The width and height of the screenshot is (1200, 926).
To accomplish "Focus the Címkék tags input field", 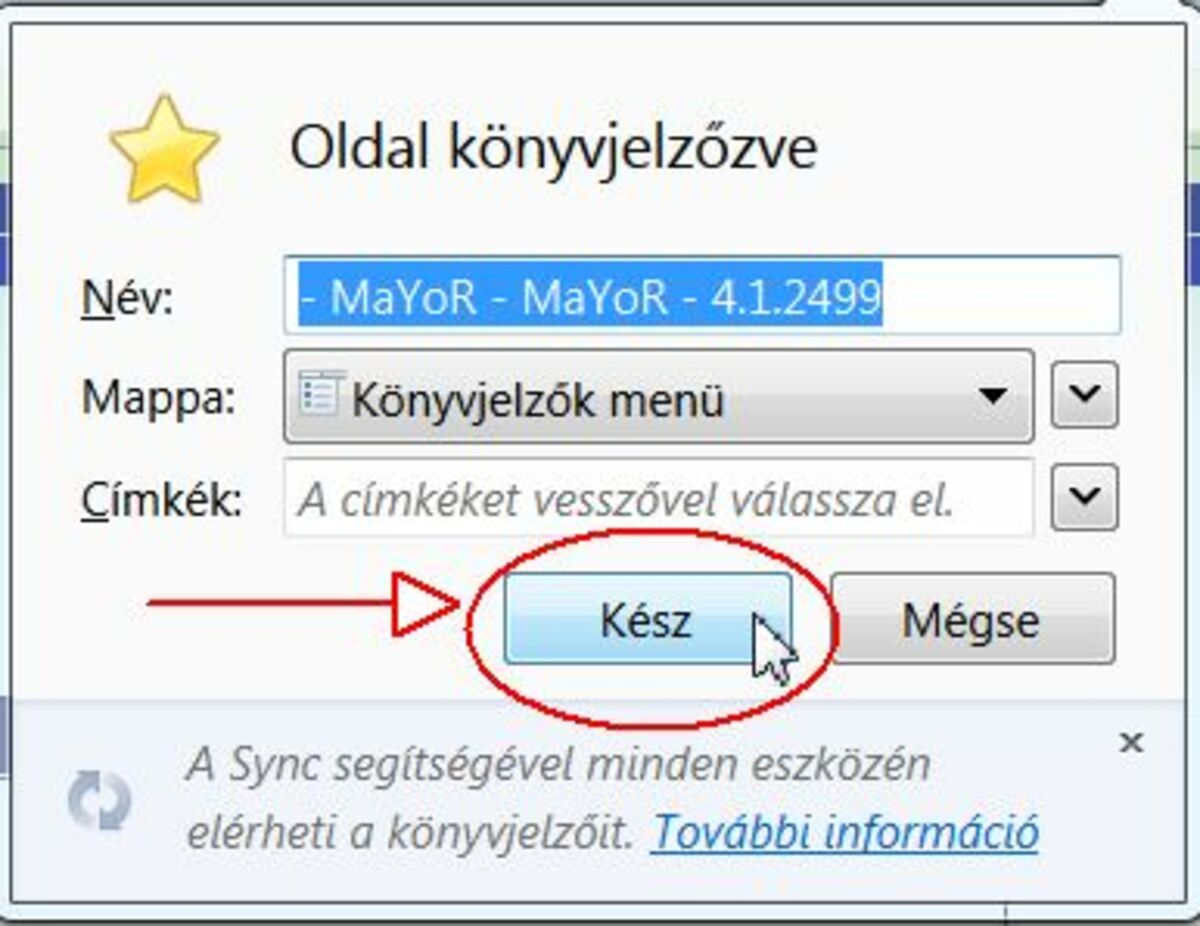I will [657, 498].
